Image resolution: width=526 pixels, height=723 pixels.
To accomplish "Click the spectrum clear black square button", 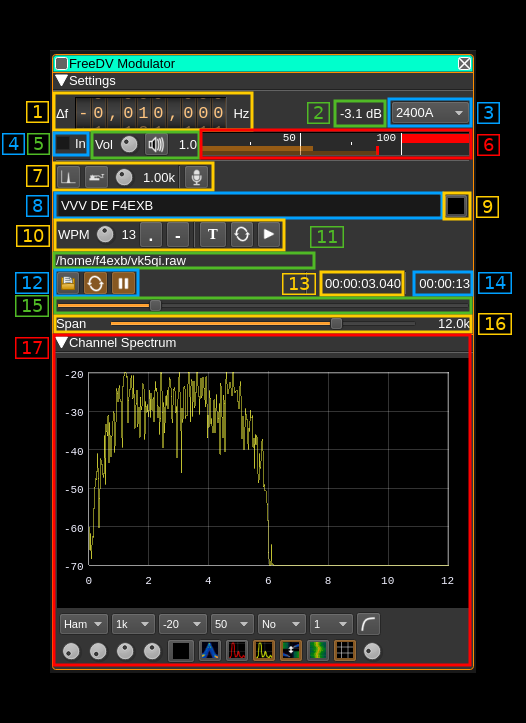I will (181, 651).
